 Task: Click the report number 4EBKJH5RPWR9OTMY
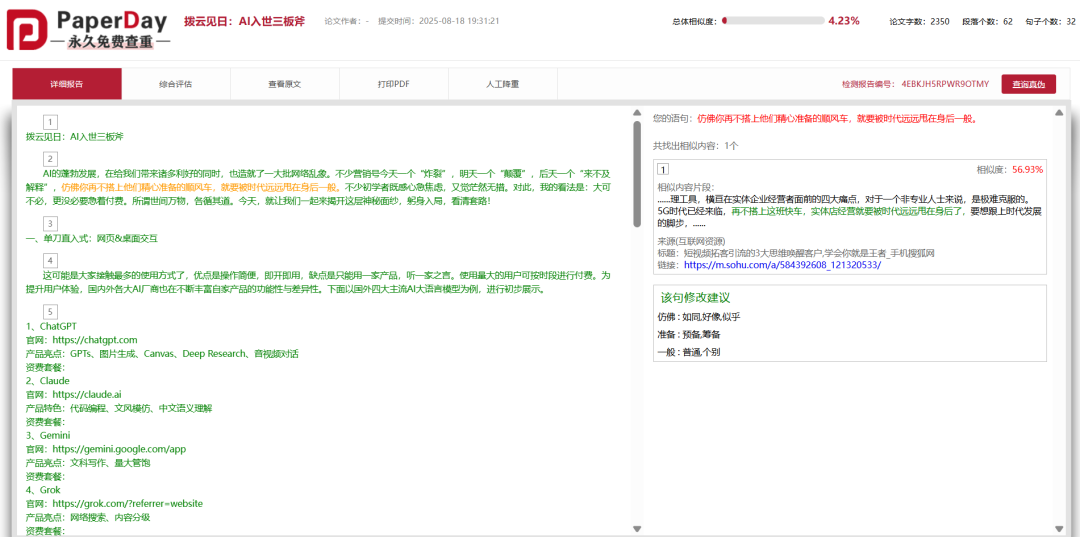[944, 84]
